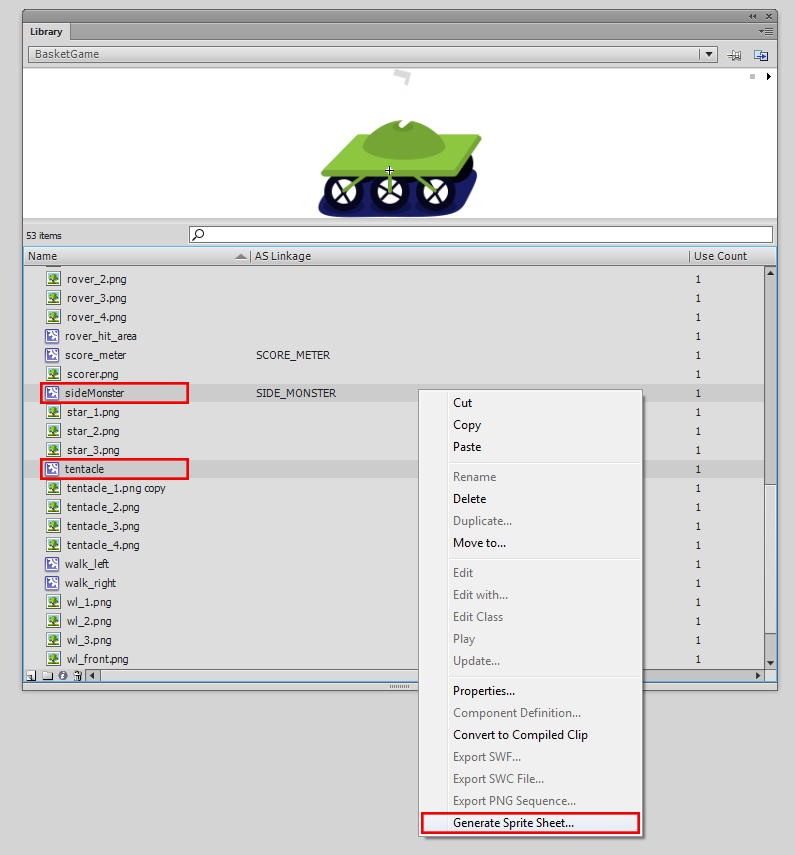Click the New Folder icon
The width and height of the screenshot is (795, 855).
(46, 676)
